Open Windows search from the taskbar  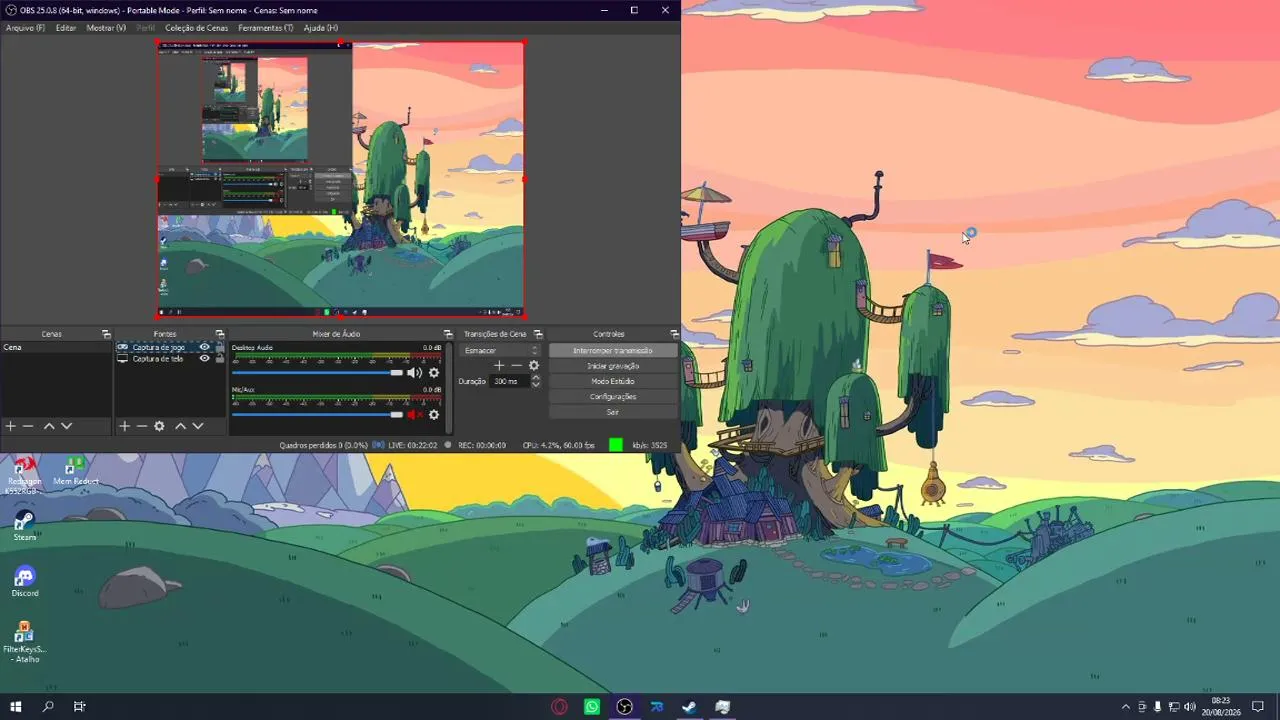[48, 707]
